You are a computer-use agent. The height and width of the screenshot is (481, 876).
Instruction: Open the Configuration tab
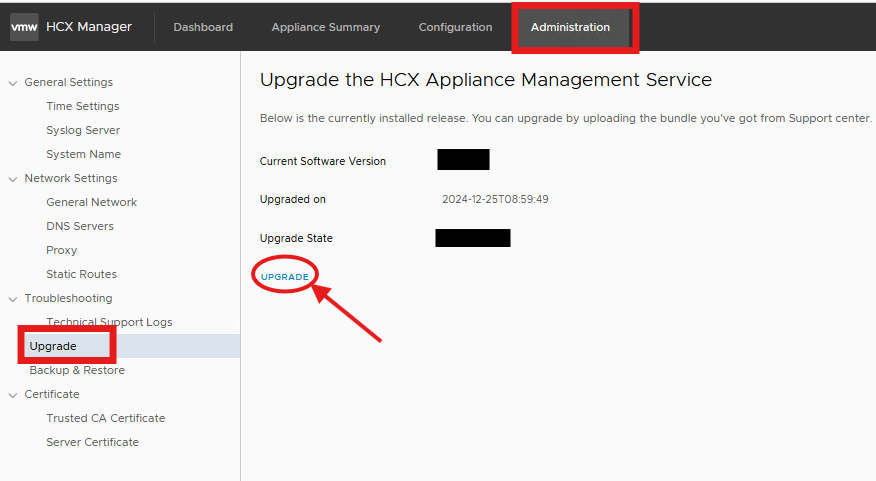coord(455,27)
